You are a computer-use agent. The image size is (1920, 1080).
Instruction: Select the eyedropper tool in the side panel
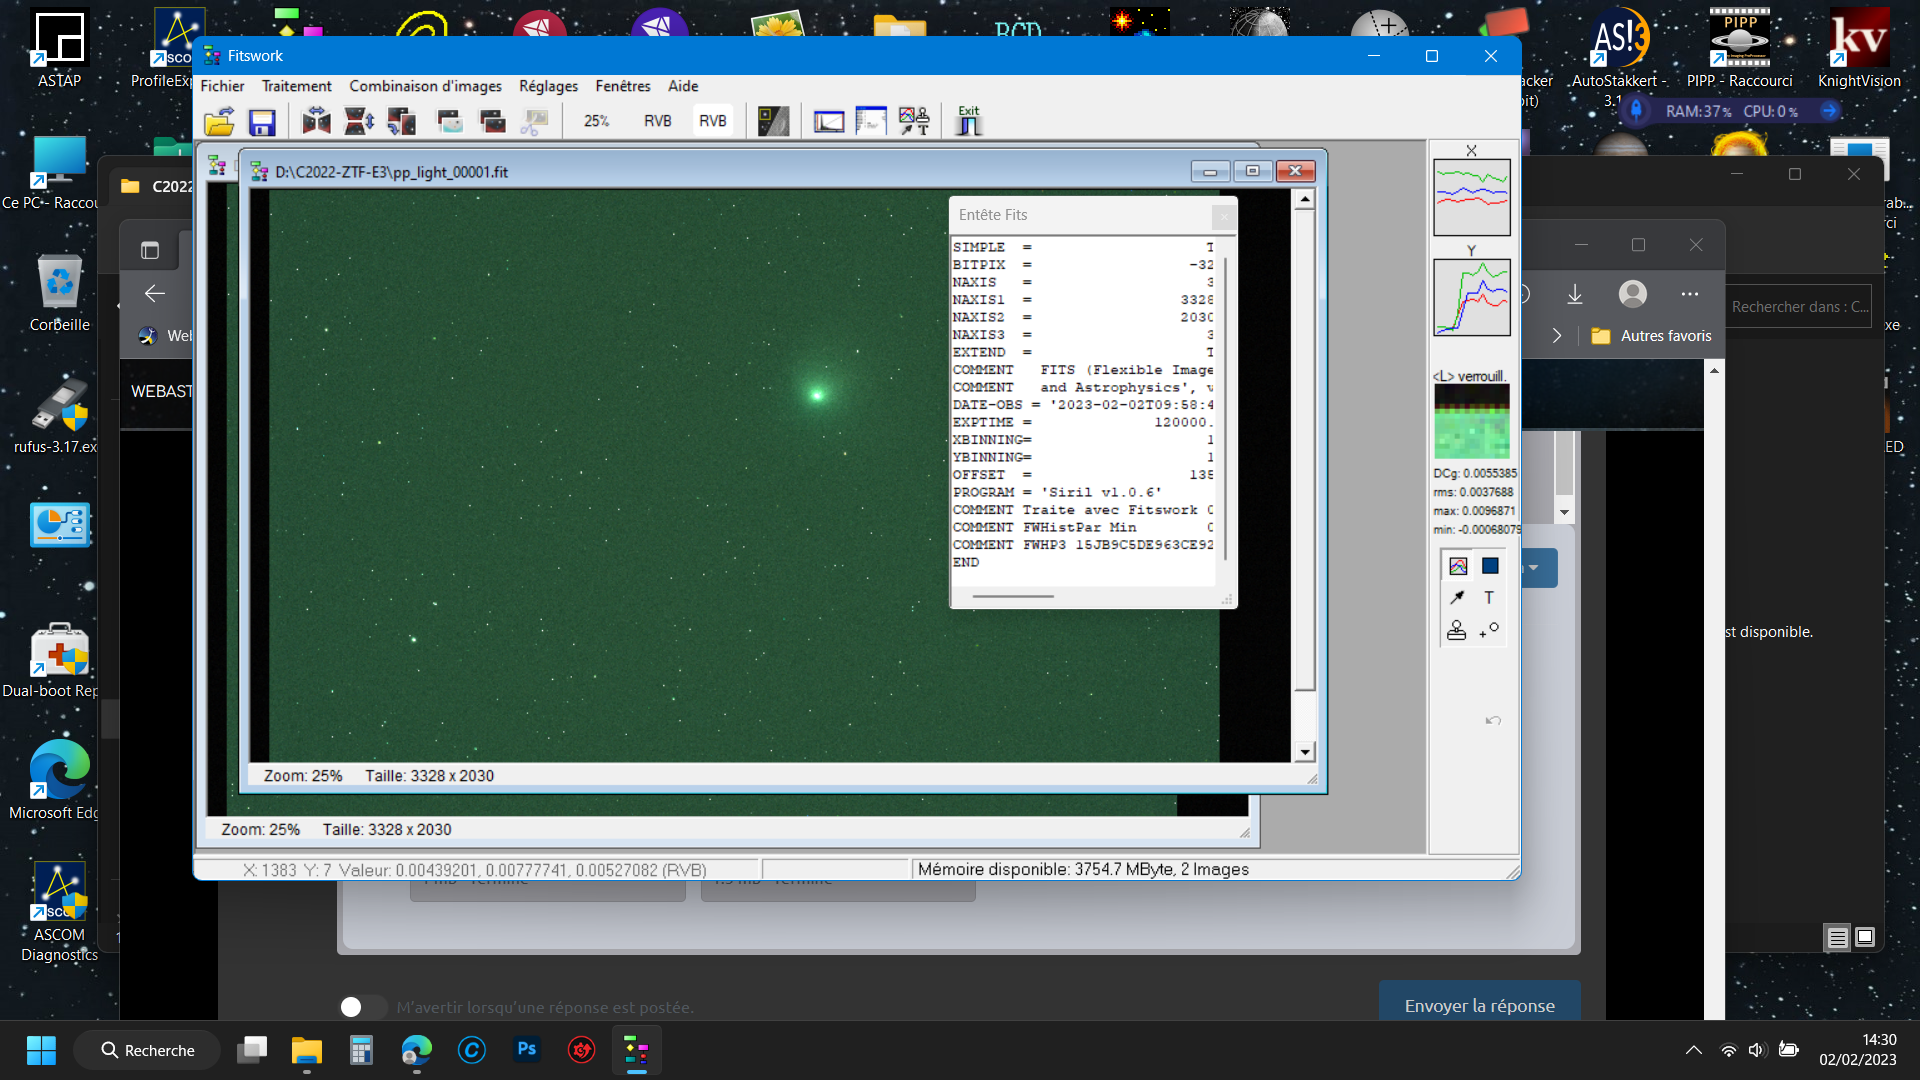tap(1457, 598)
